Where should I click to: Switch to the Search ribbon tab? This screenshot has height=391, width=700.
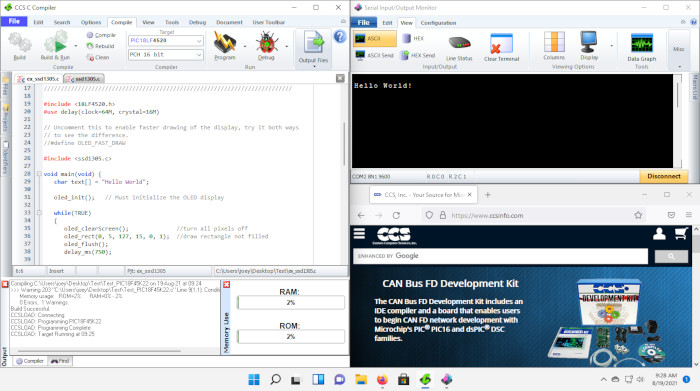point(62,22)
